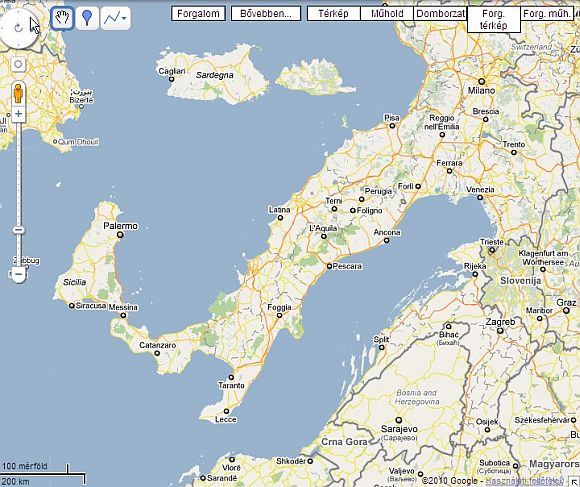Expand overview map corner arrow
580x487 pixels.
574,482
